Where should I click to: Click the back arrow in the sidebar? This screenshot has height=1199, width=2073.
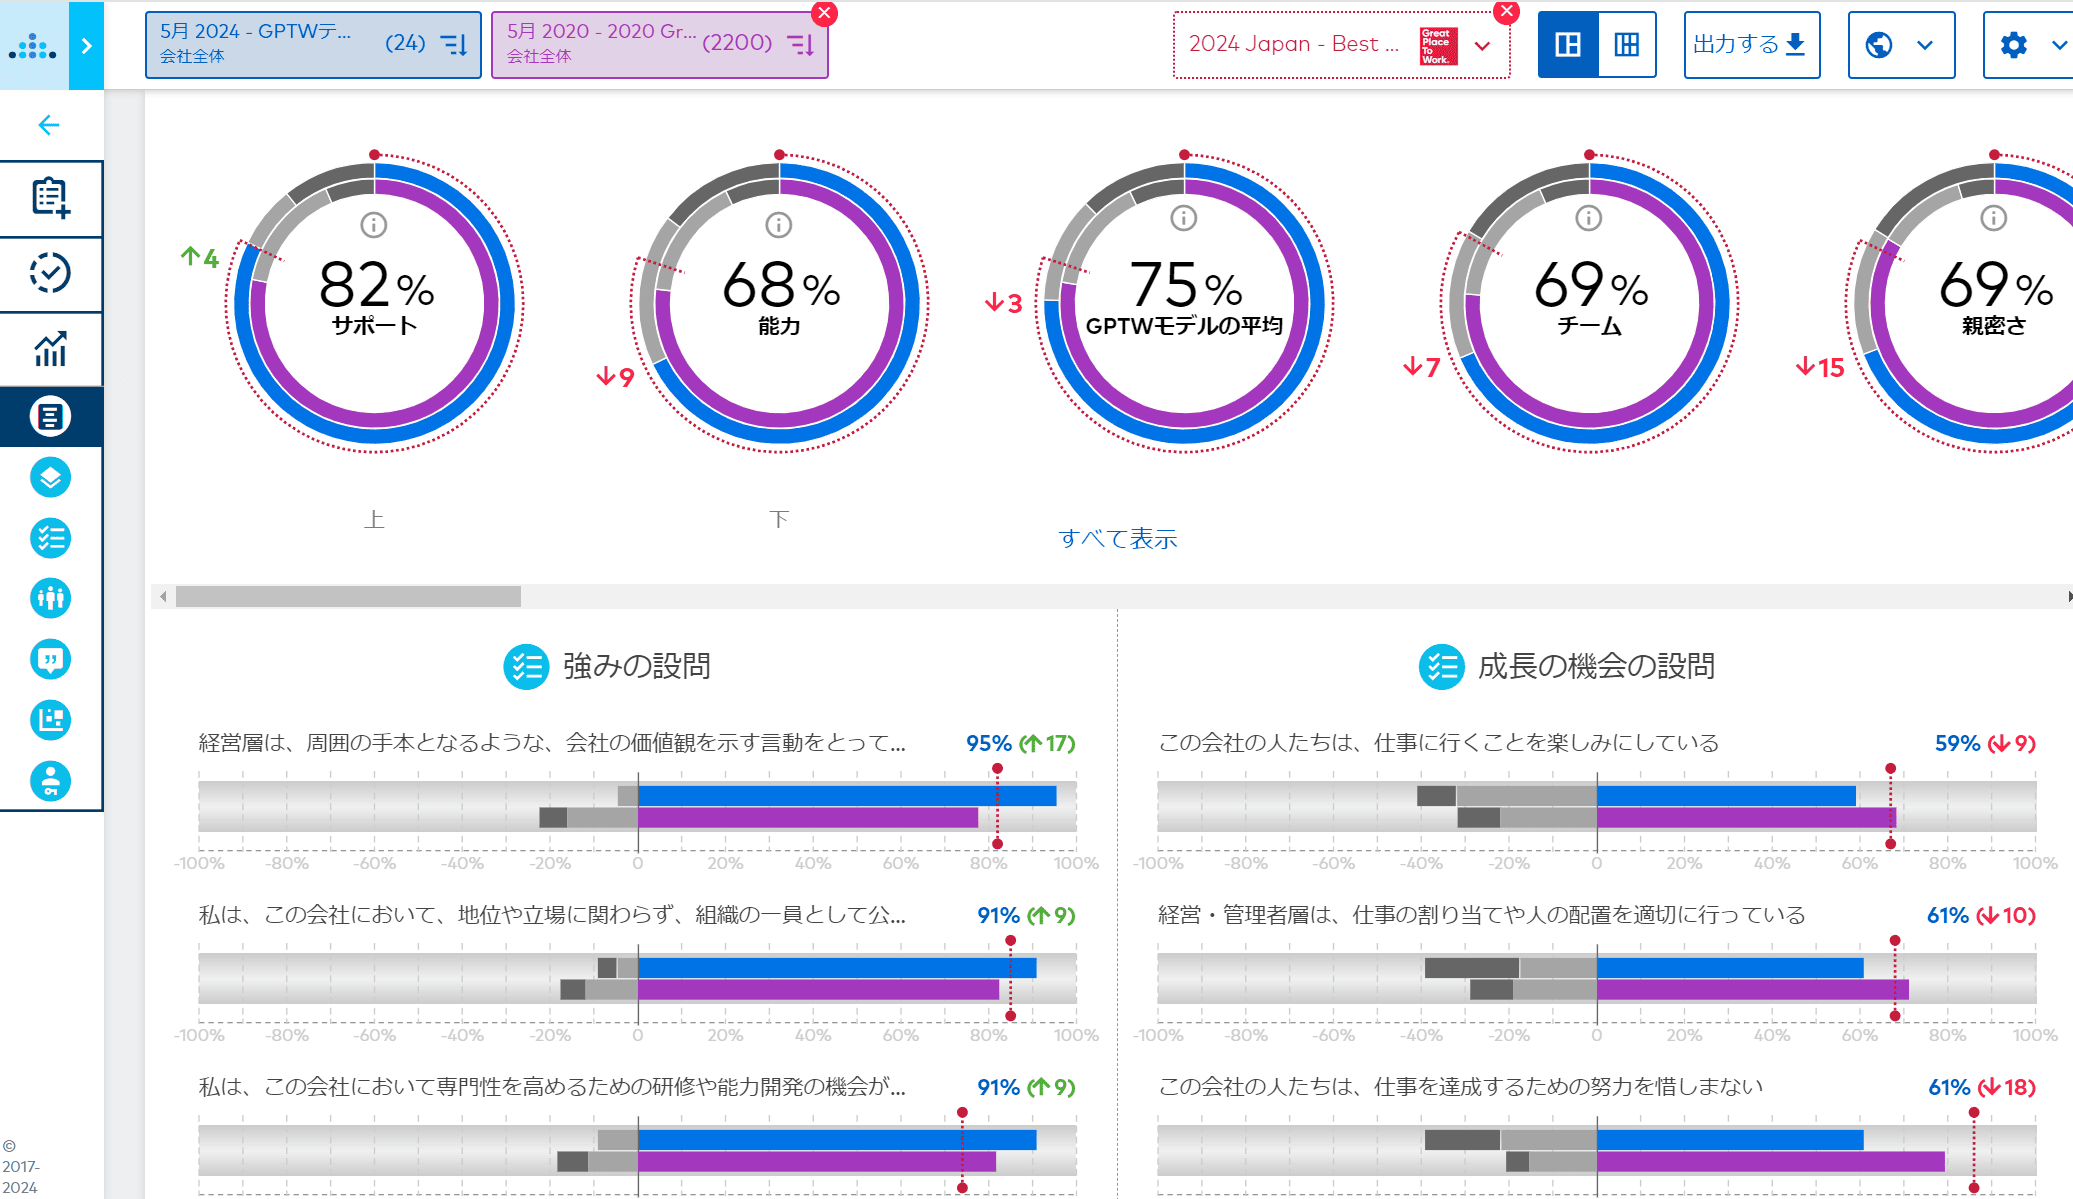(x=48, y=125)
